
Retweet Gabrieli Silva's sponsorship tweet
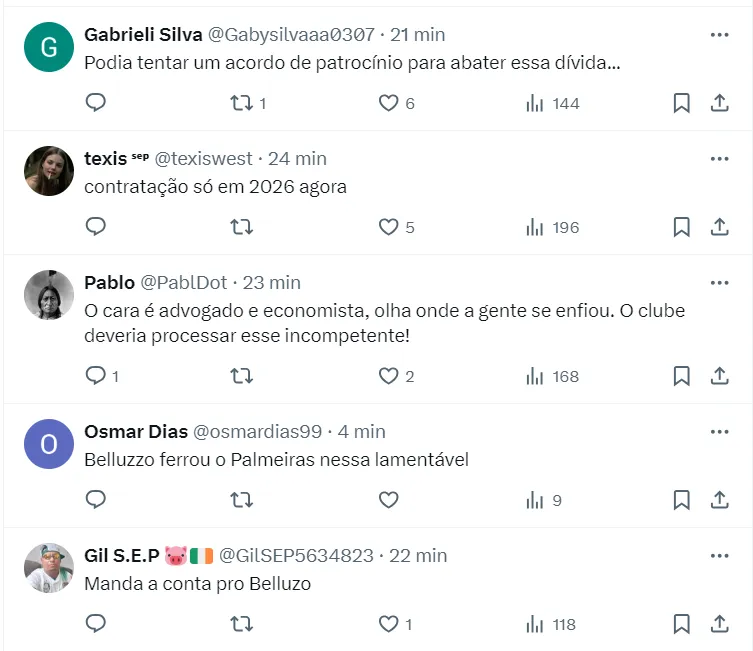[241, 103]
